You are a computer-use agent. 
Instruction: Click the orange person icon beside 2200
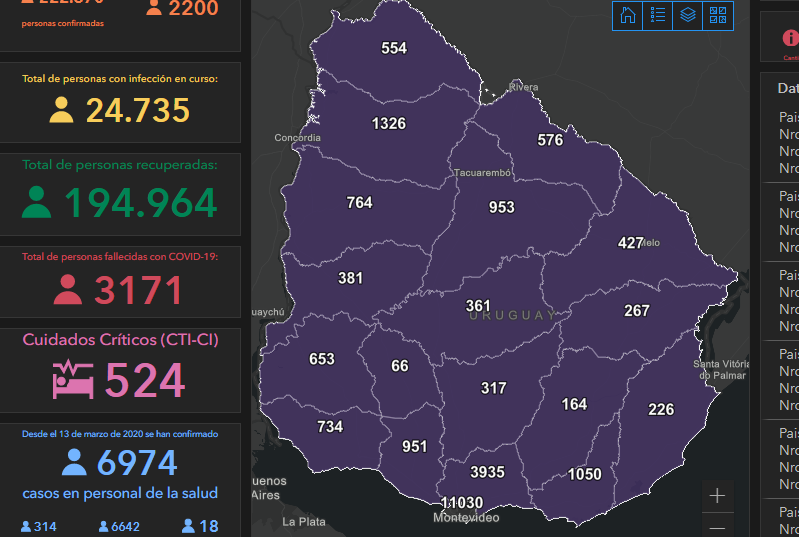coord(154,7)
